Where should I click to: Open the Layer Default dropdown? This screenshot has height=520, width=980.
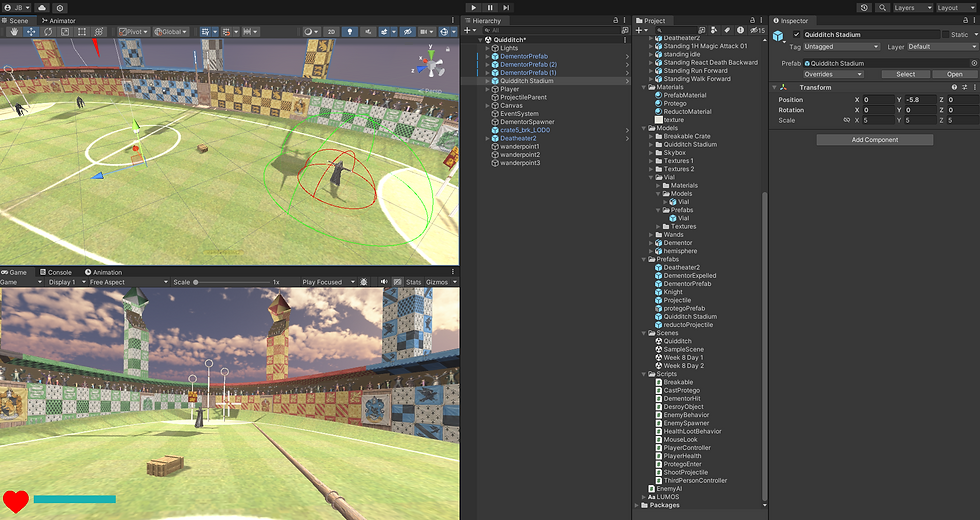[942, 47]
